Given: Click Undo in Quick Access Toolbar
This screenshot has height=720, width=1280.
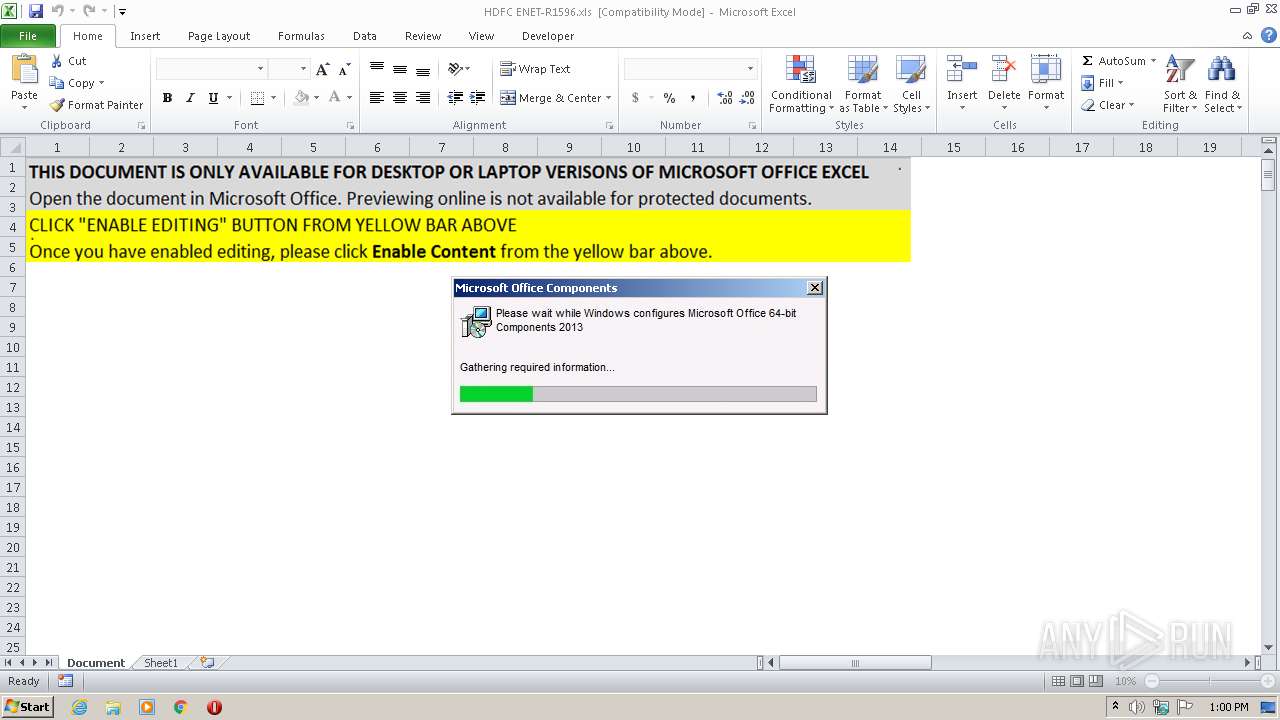Looking at the screenshot, I should pyautogui.click(x=57, y=11).
